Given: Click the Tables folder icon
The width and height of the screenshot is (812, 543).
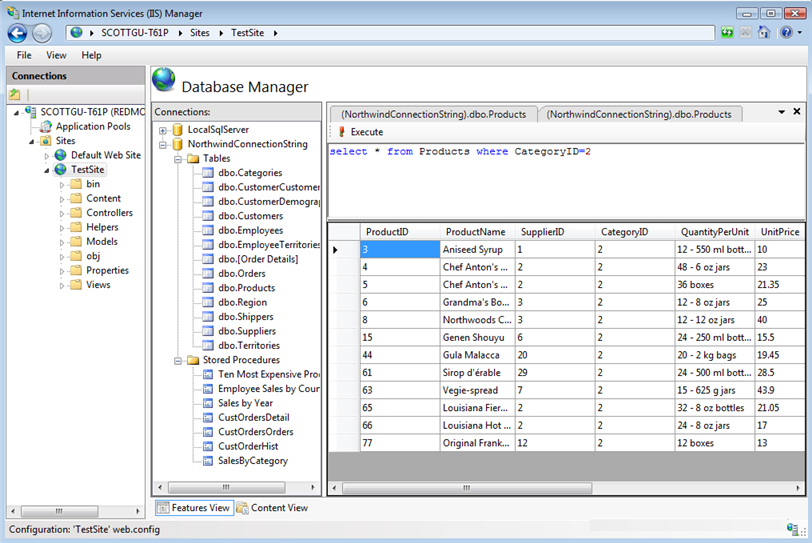Looking at the screenshot, I should pyautogui.click(x=193, y=158).
